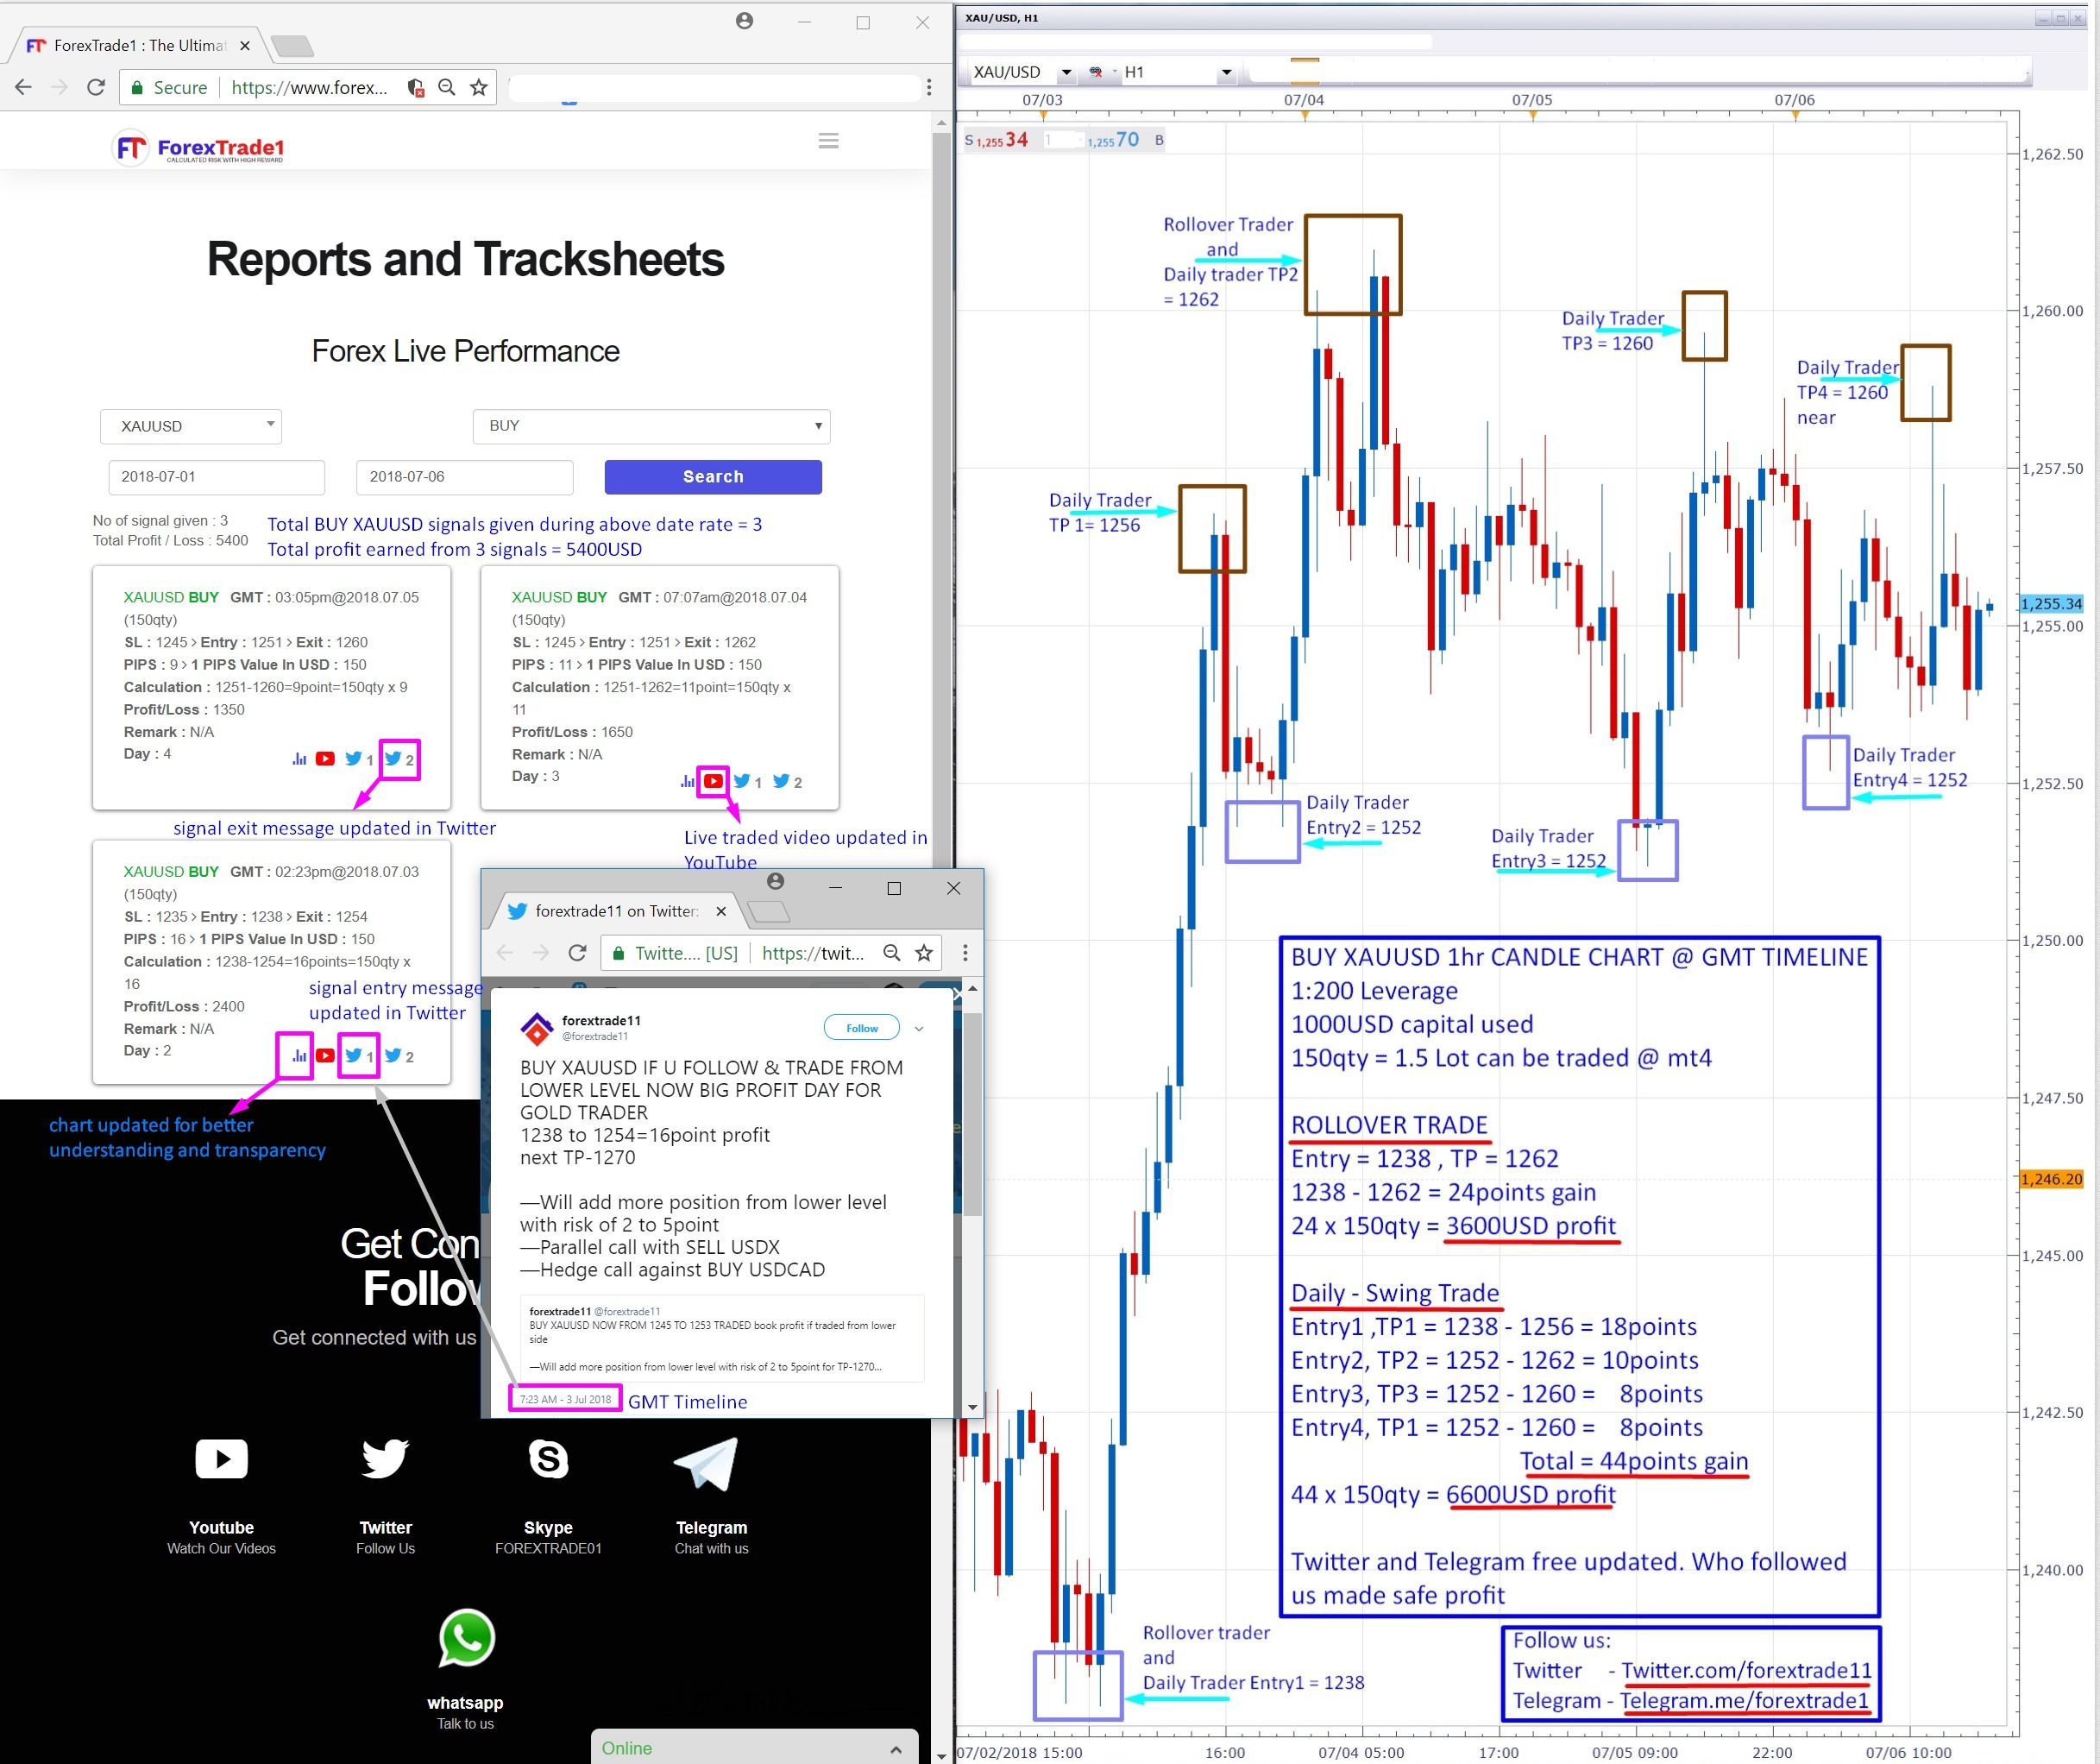This screenshot has height=1764, width=2100.
Task: Click the start date field 2018-07-01
Action: tap(217, 477)
